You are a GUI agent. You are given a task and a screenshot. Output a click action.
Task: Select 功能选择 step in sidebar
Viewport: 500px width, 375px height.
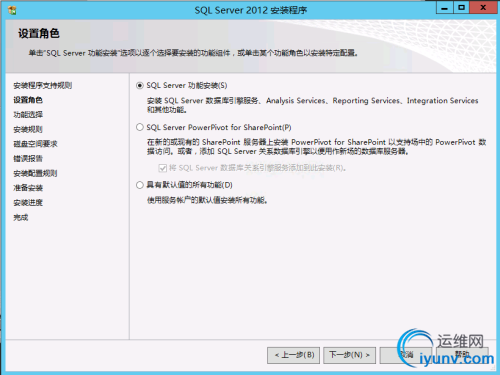click(x=28, y=115)
